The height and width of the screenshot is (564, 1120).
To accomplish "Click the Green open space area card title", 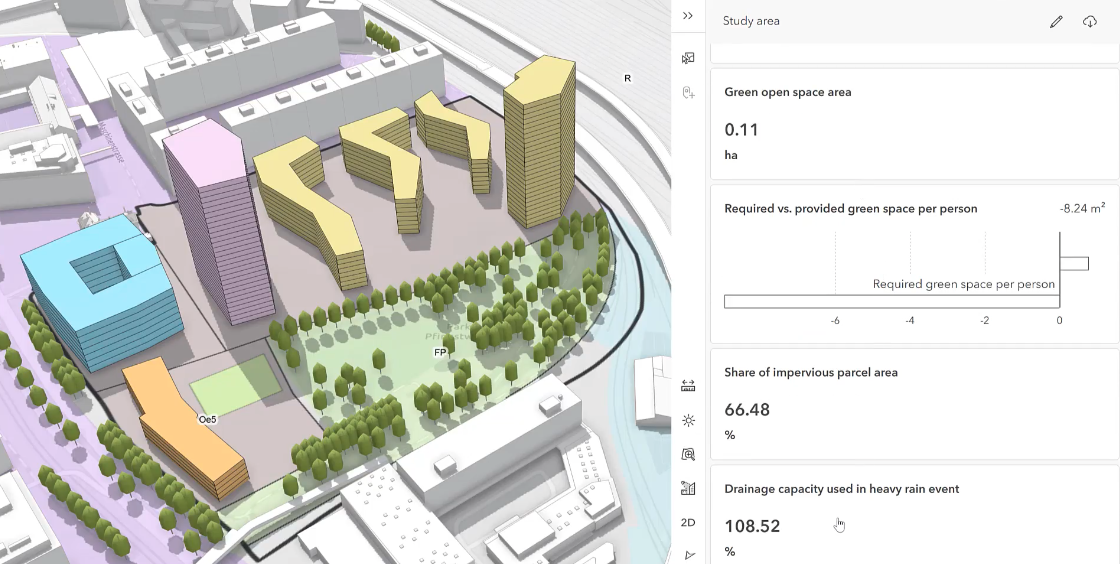I will pyautogui.click(x=787, y=92).
